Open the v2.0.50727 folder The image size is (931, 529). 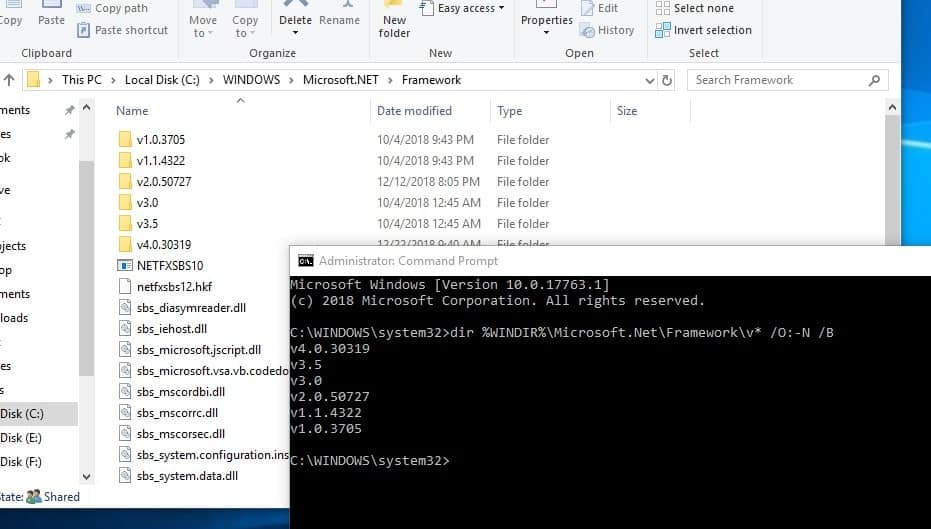163,182
